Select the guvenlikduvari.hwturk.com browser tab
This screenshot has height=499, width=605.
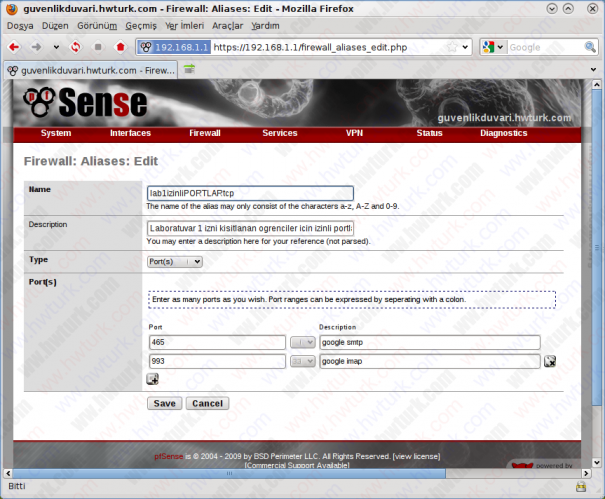tap(91, 70)
